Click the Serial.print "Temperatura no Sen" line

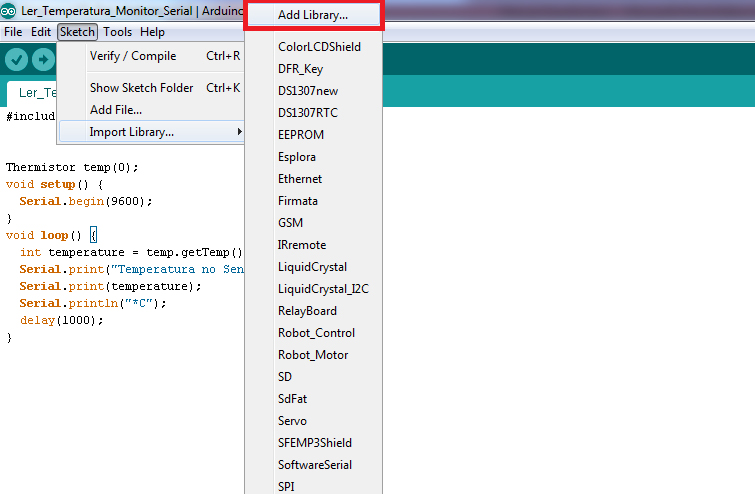coord(131,270)
